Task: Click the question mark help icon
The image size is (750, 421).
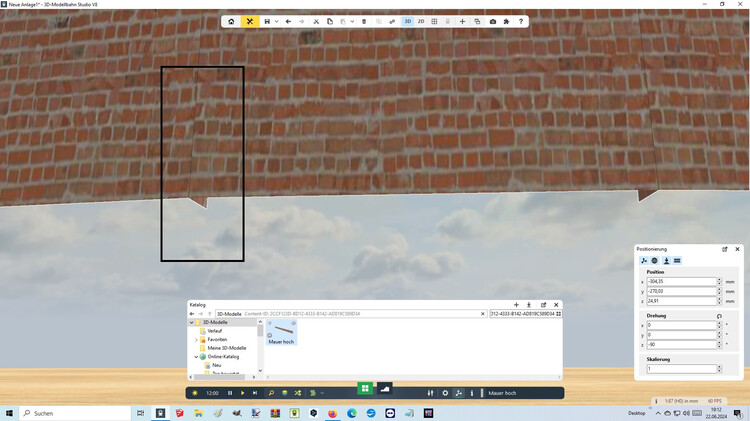Action: pos(520,21)
